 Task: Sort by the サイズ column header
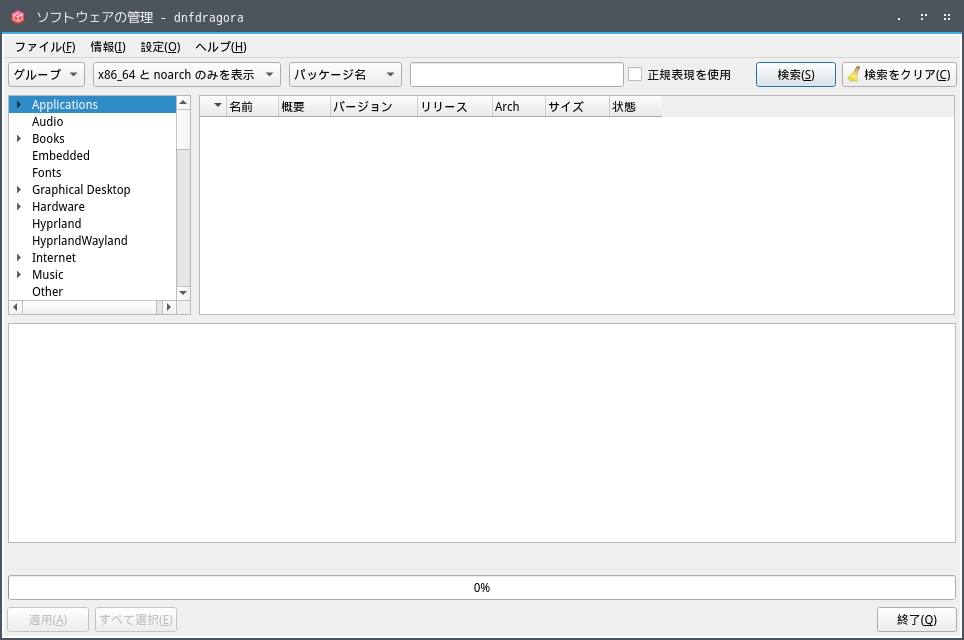577,106
